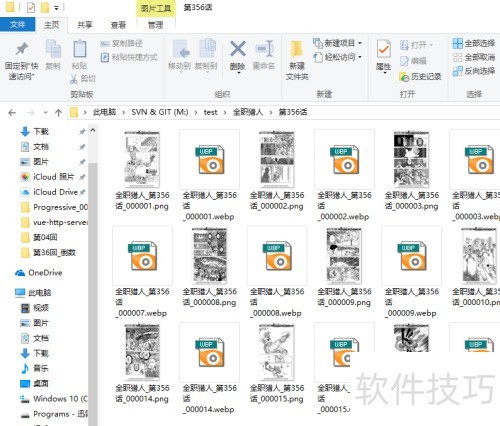The image size is (500, 426).
Task: Click Open (打开) in ribbon
Action: [416, 45]
